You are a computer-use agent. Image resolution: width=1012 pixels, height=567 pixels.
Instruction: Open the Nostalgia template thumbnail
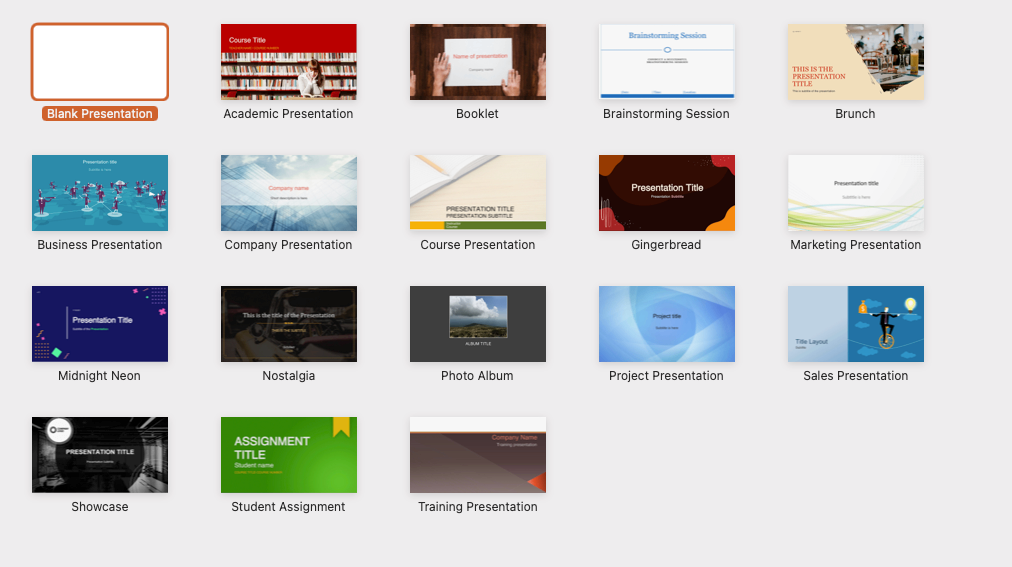tap(289, 324)
